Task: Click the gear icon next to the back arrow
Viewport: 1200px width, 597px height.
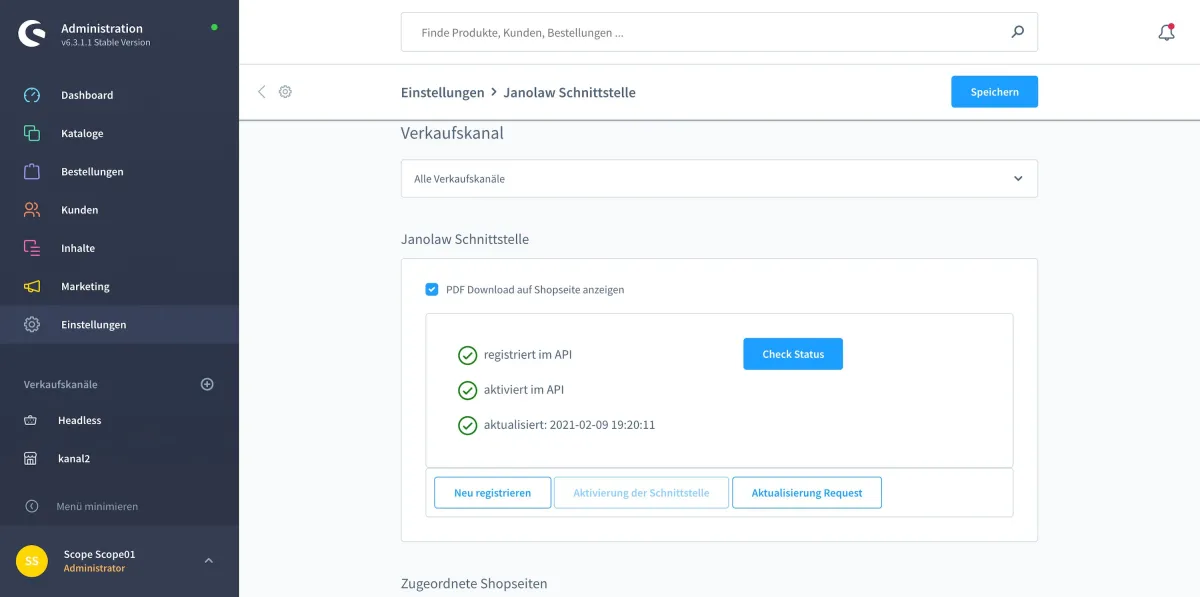Action: (x=285, y=91)
